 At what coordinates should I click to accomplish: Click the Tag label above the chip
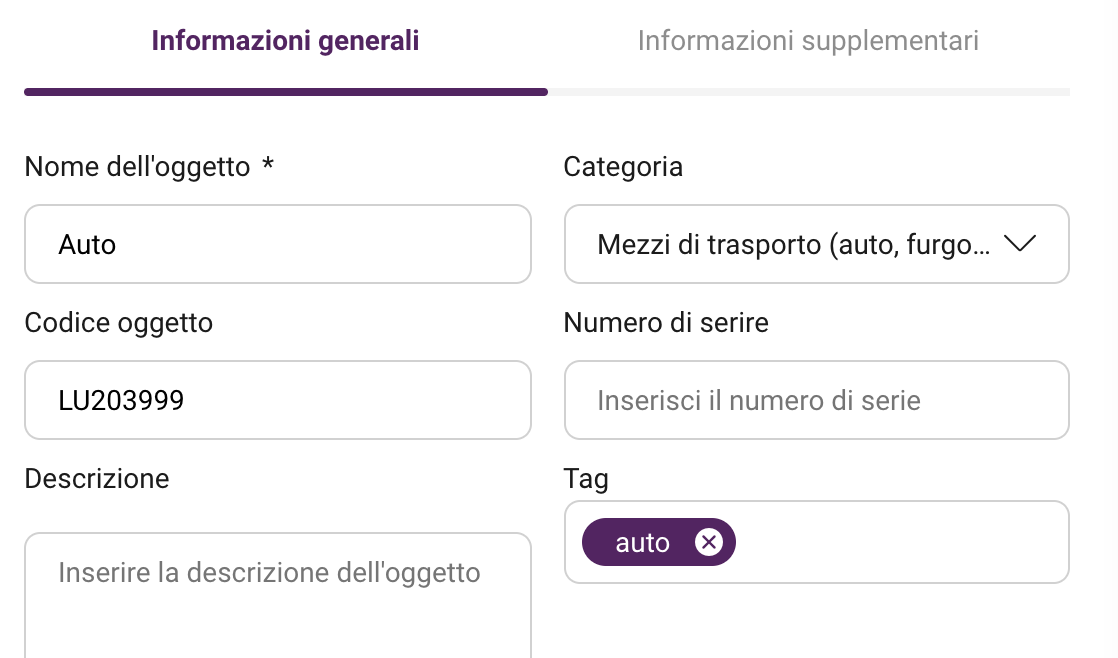pyautogui.click(x=586, y=478)
